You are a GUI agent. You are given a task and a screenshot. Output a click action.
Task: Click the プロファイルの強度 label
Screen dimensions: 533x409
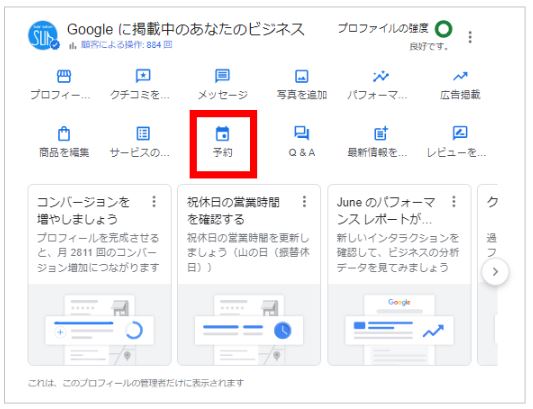pos(383,28)
